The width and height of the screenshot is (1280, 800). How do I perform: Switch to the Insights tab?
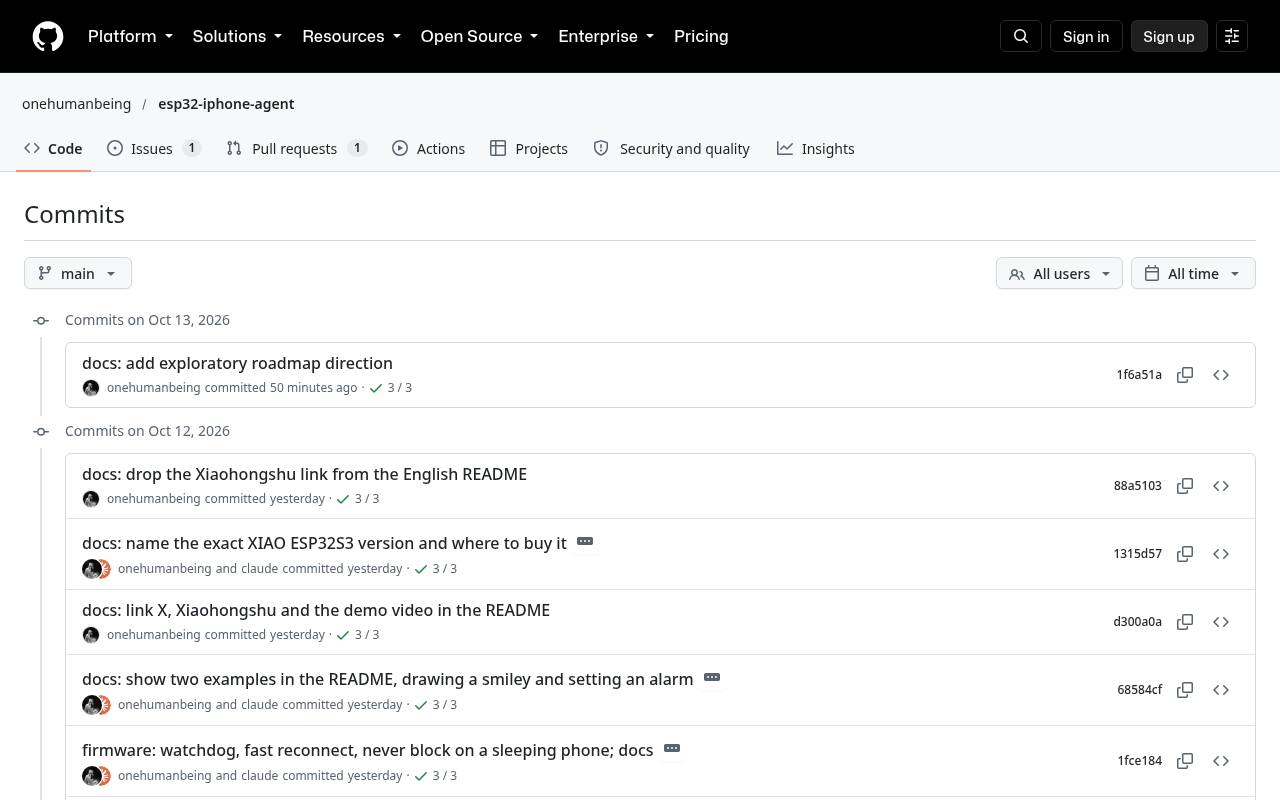tap(815, 149)
